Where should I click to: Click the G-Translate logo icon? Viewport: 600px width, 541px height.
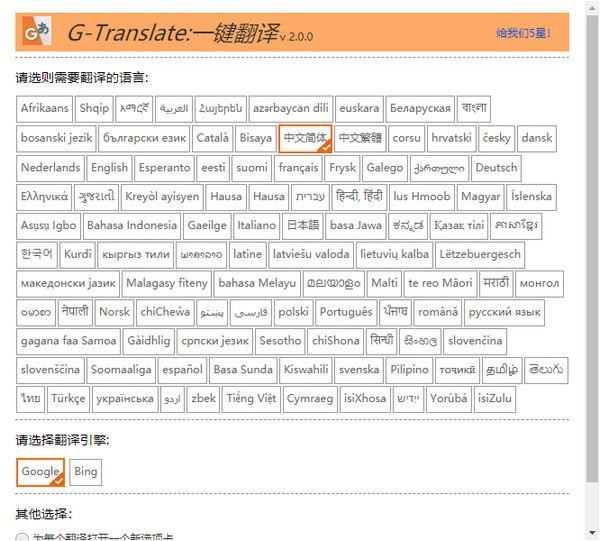37,31
